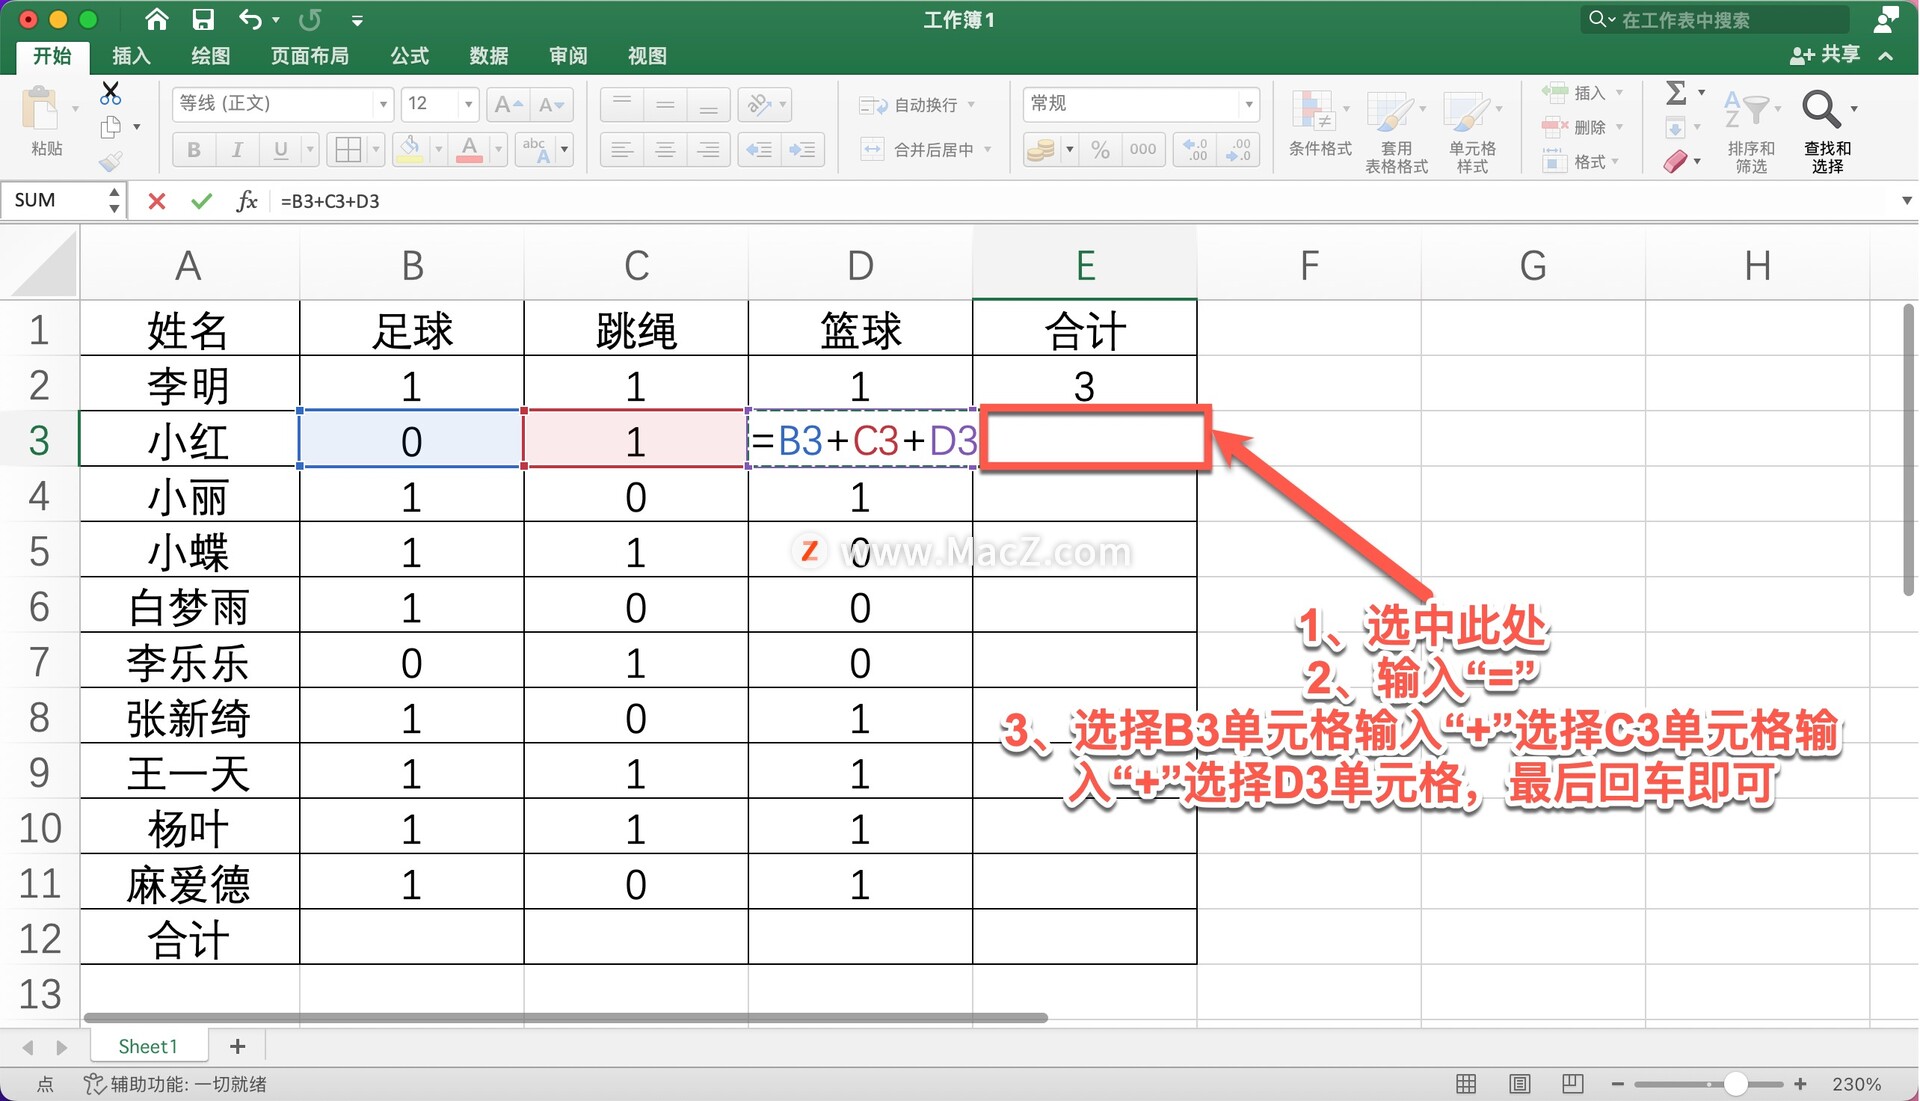Expand merge and center 合并后居中 options

pyautogui.click(x=988, y=149)
